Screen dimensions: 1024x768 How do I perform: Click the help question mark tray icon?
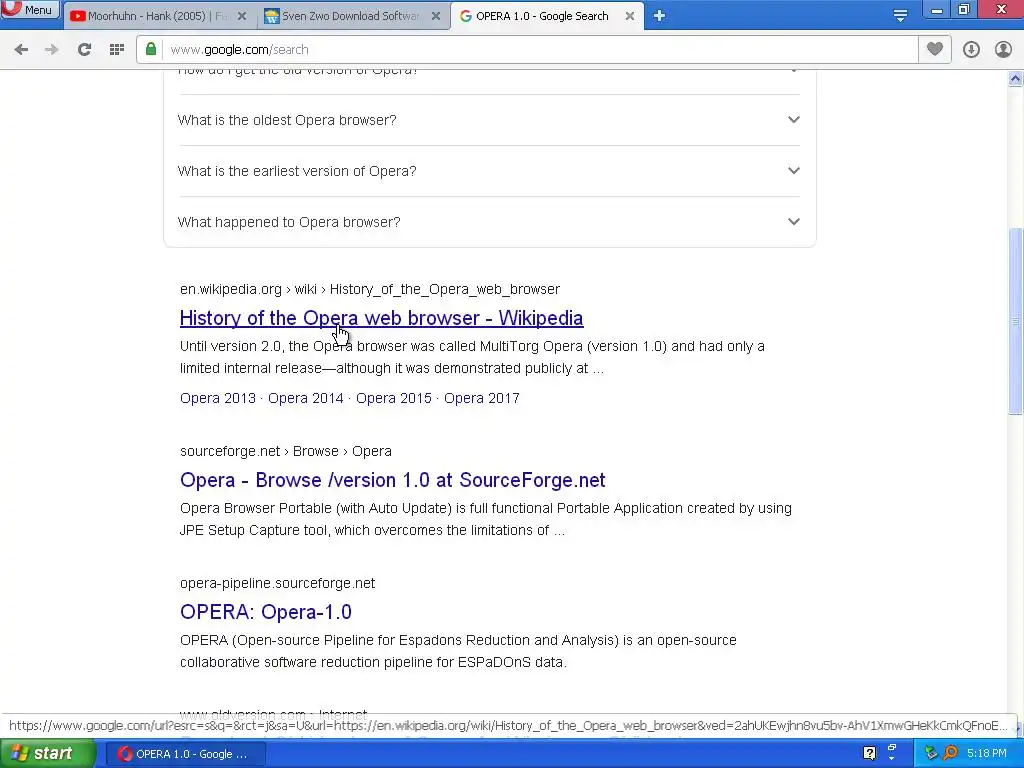point(869,753)
